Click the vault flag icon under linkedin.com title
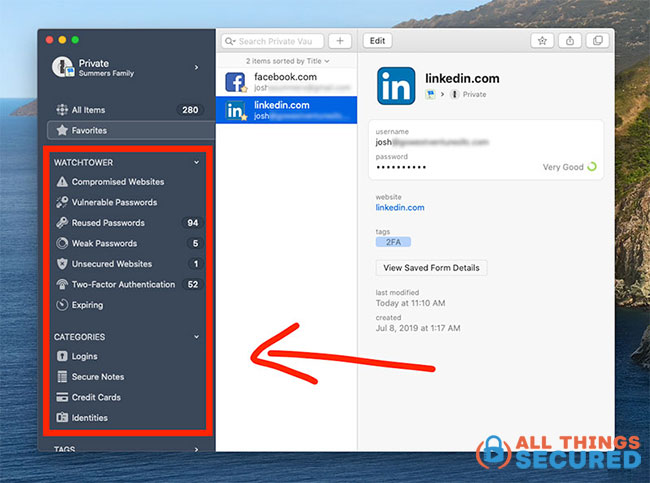This screenshot has width=650, height=483. pyautogui.click(x=430, y=95)
